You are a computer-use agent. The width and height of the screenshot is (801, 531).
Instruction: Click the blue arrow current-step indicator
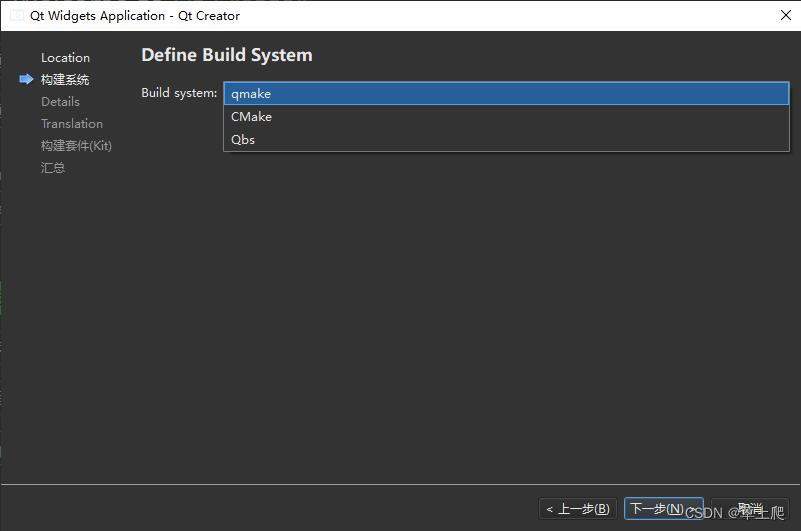click(26, 79)
